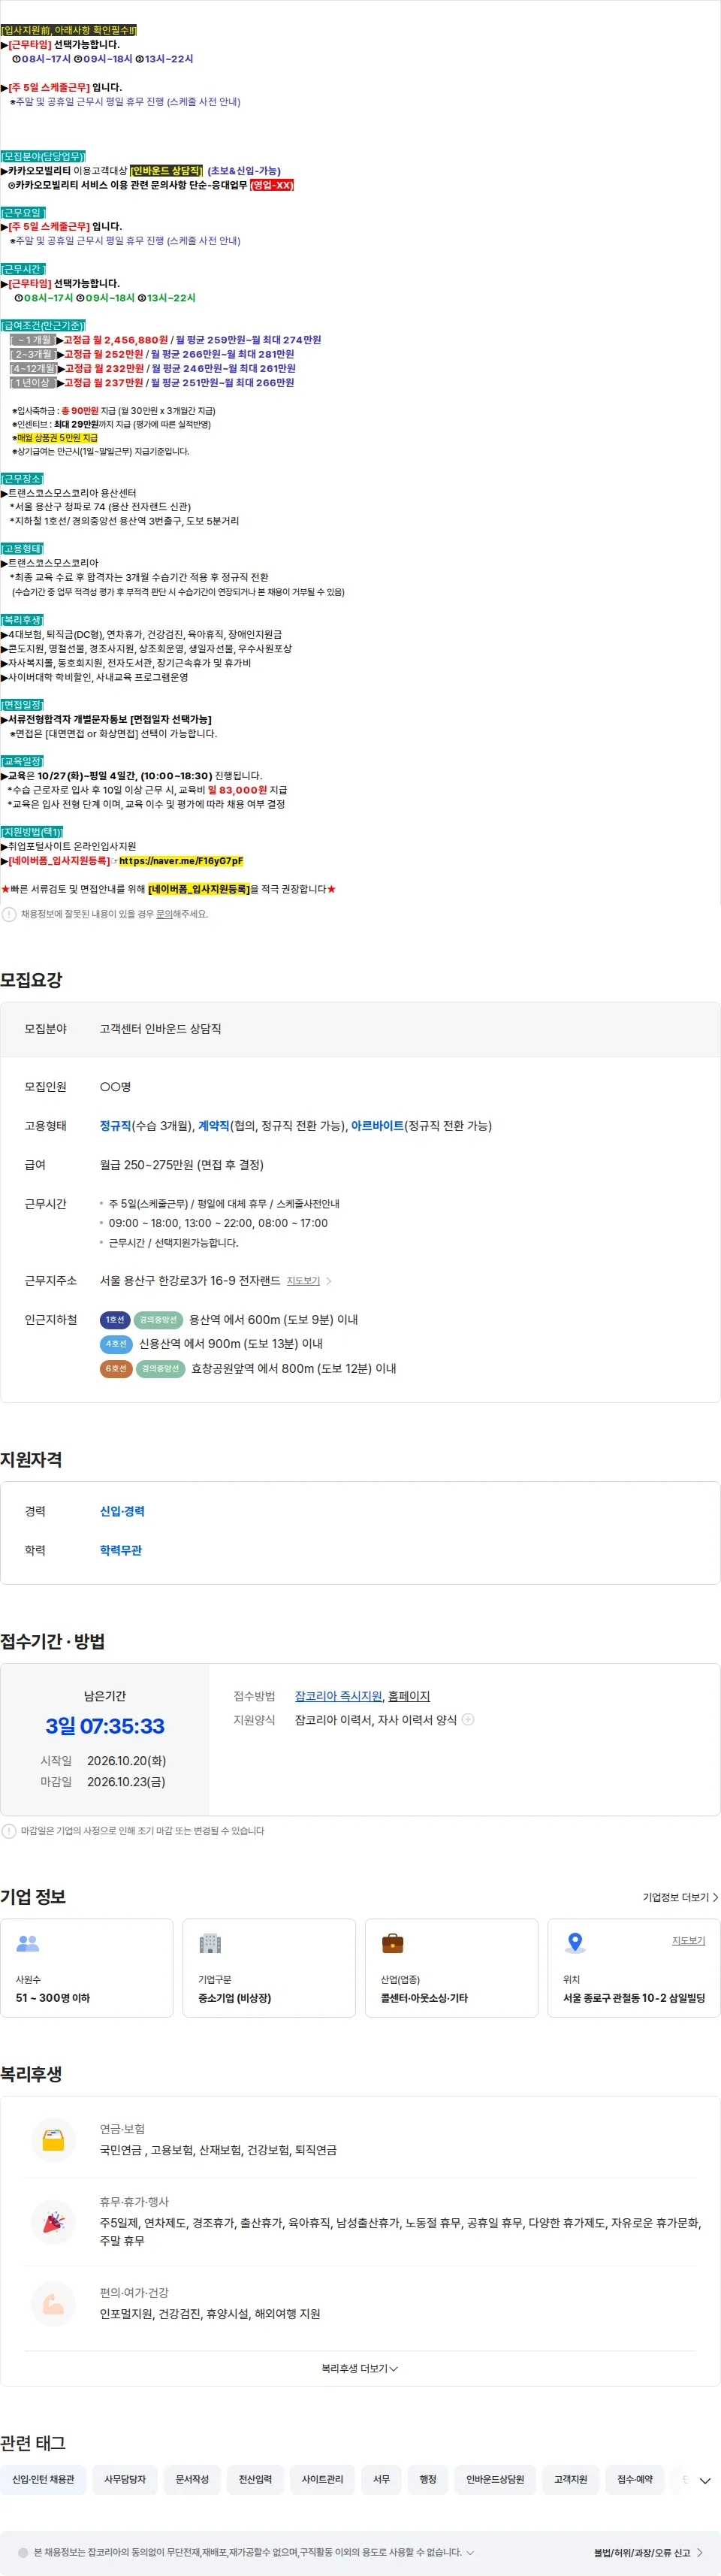Click the 편의·여가·건강 benefits icon
Viewport: 721px width, 2576px height.
click(x=53, y=2304)
